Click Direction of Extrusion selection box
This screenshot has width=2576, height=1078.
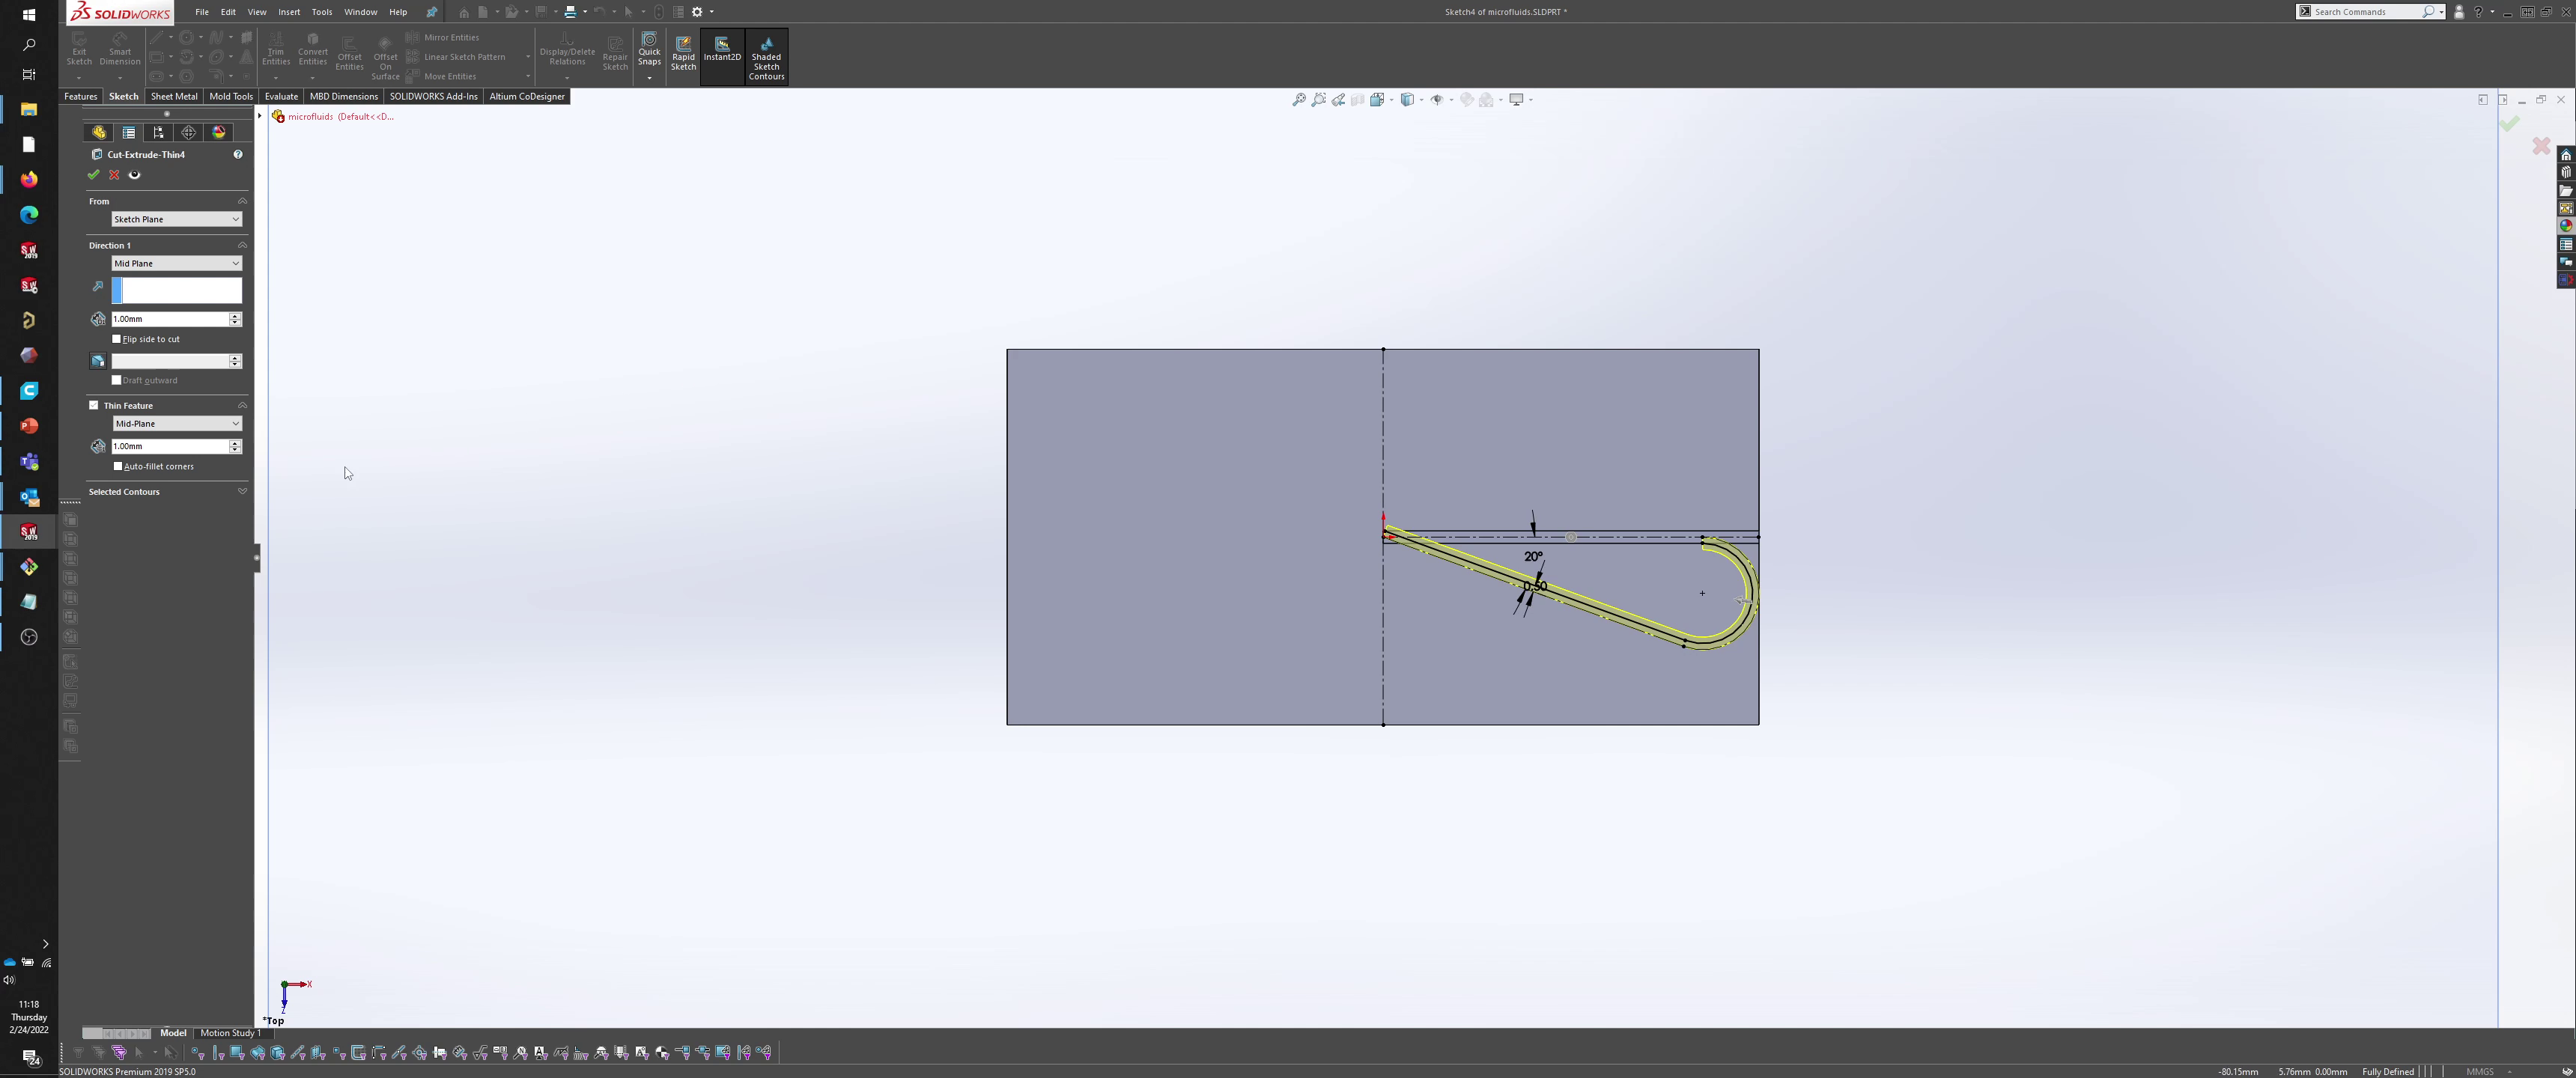pyautogui.click(x=176, y=290)
